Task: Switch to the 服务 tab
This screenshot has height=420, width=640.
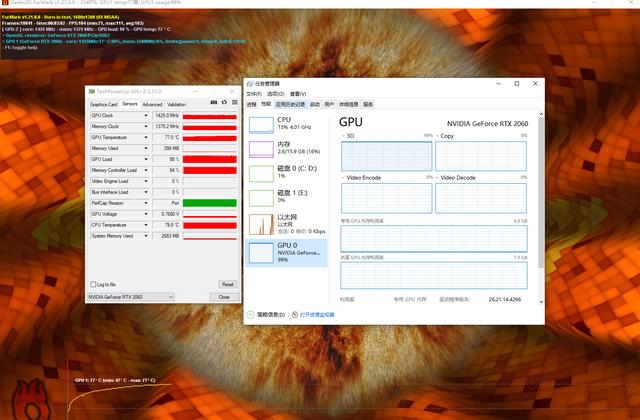Action: (x=368, y=104)
